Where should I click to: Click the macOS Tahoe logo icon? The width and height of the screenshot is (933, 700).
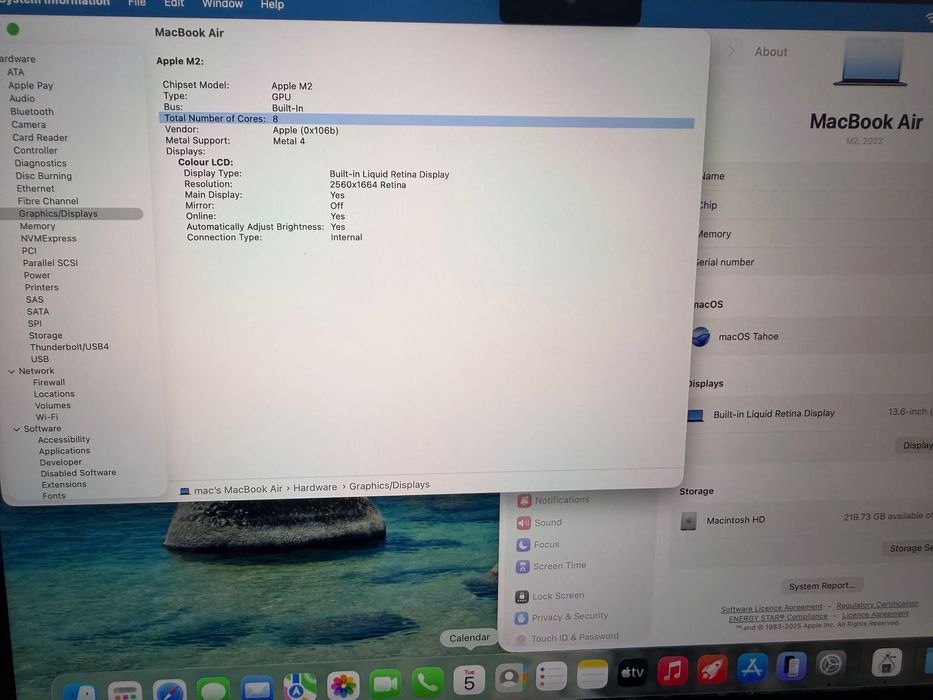701,337
